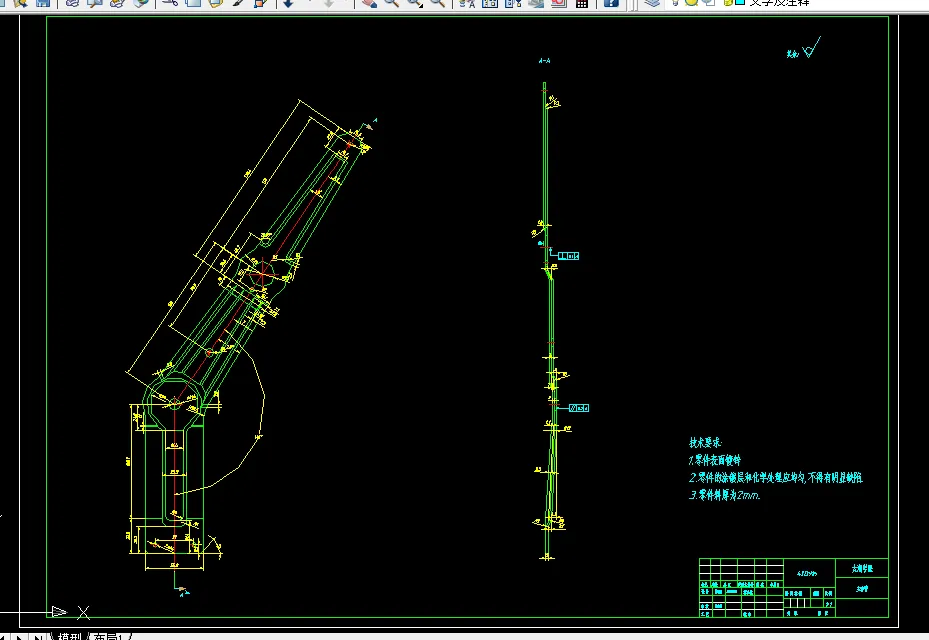
Task: Click the Undo arrow icon
Action: pos(289,3)
